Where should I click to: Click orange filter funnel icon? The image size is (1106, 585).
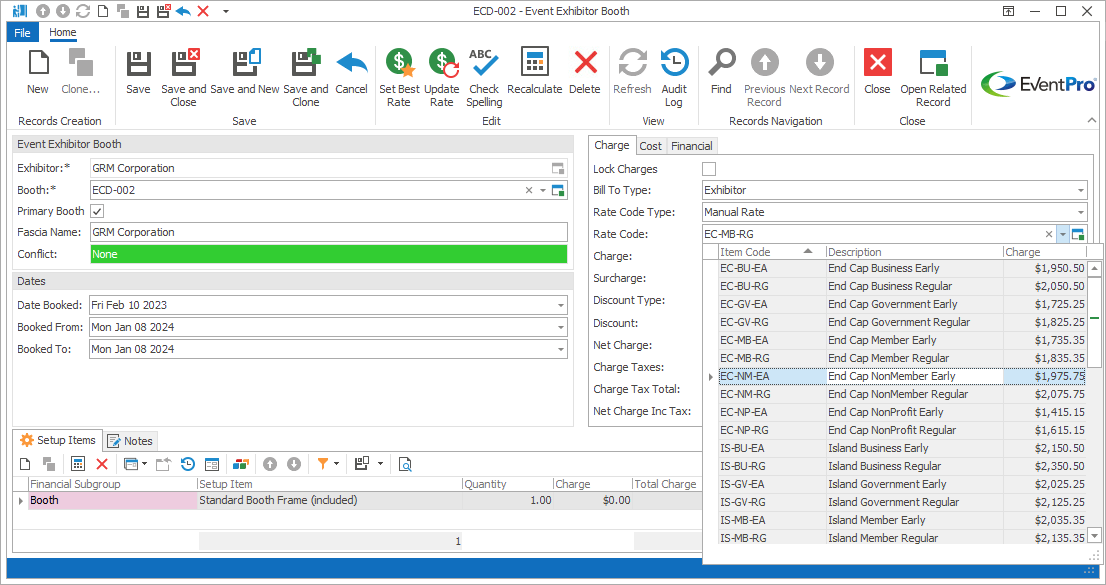(x=322, y=464)
